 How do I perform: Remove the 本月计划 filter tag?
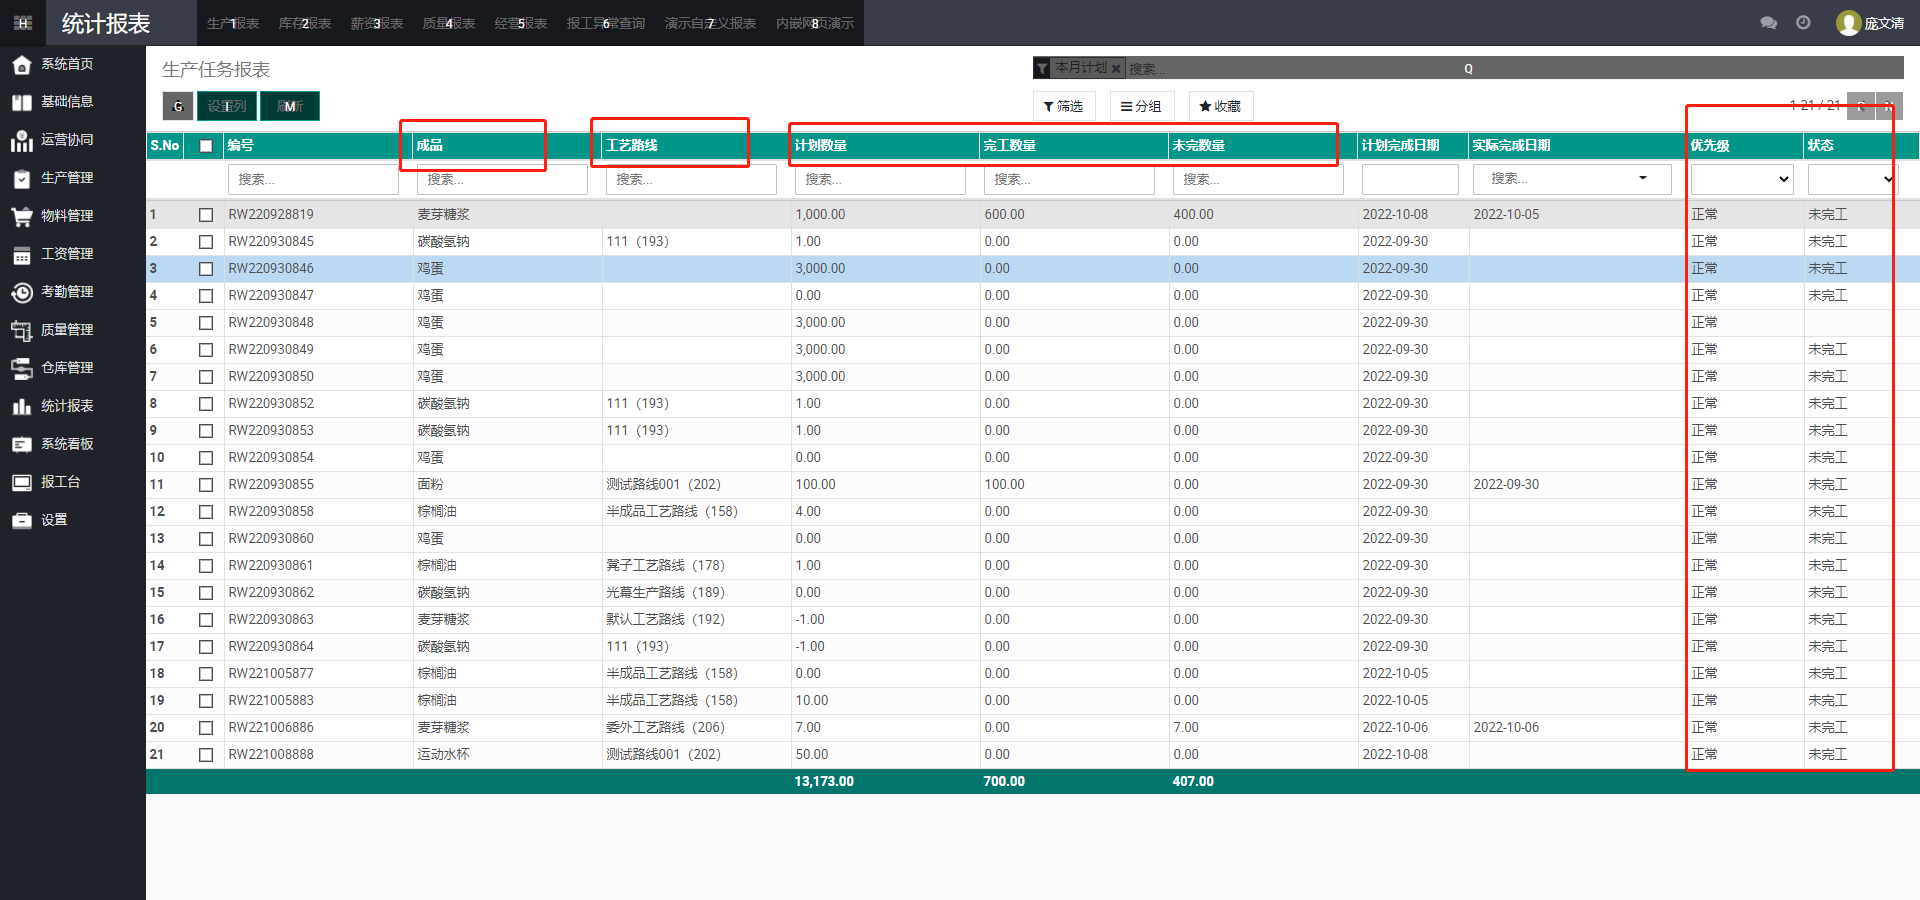point(1116,69)
